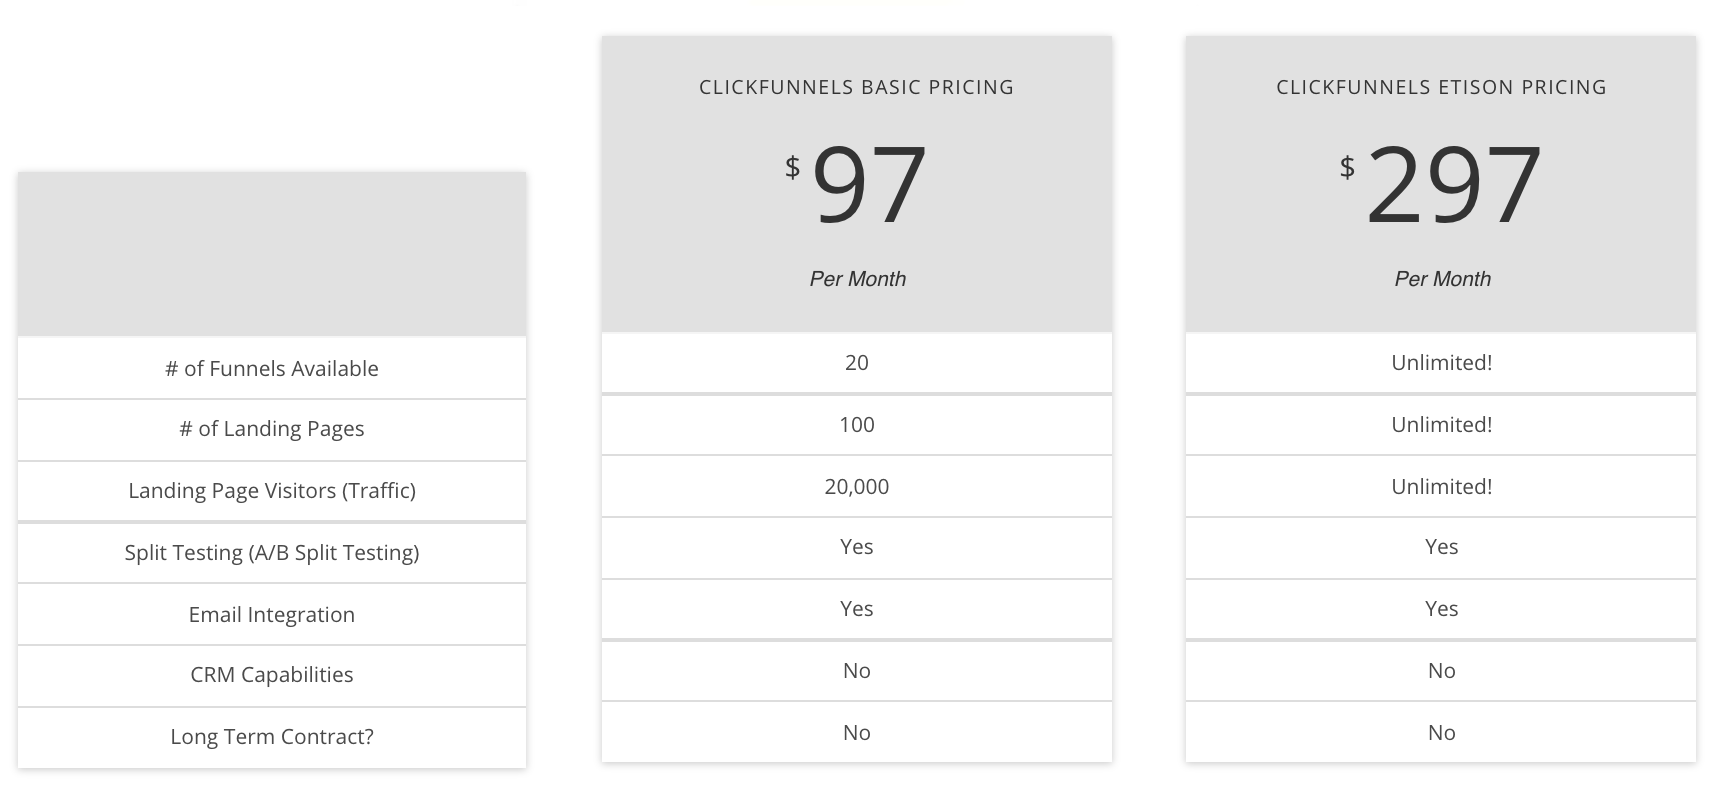Click the '# of Funnels Available' row label

click(272, 368)
